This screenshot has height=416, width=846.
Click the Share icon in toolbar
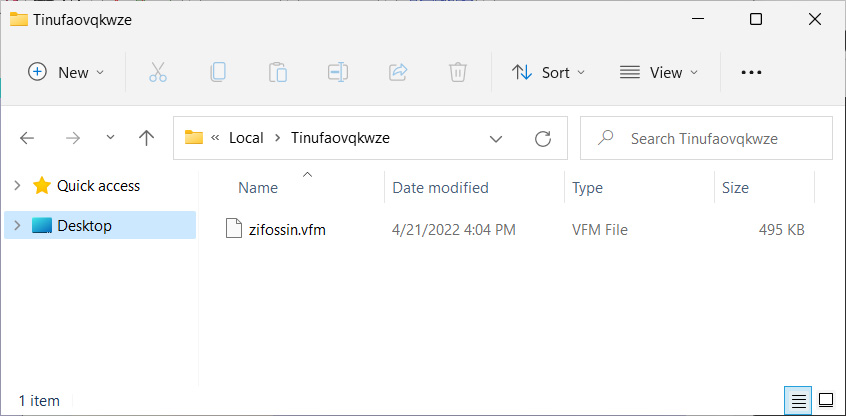click(x=398, y=72)
